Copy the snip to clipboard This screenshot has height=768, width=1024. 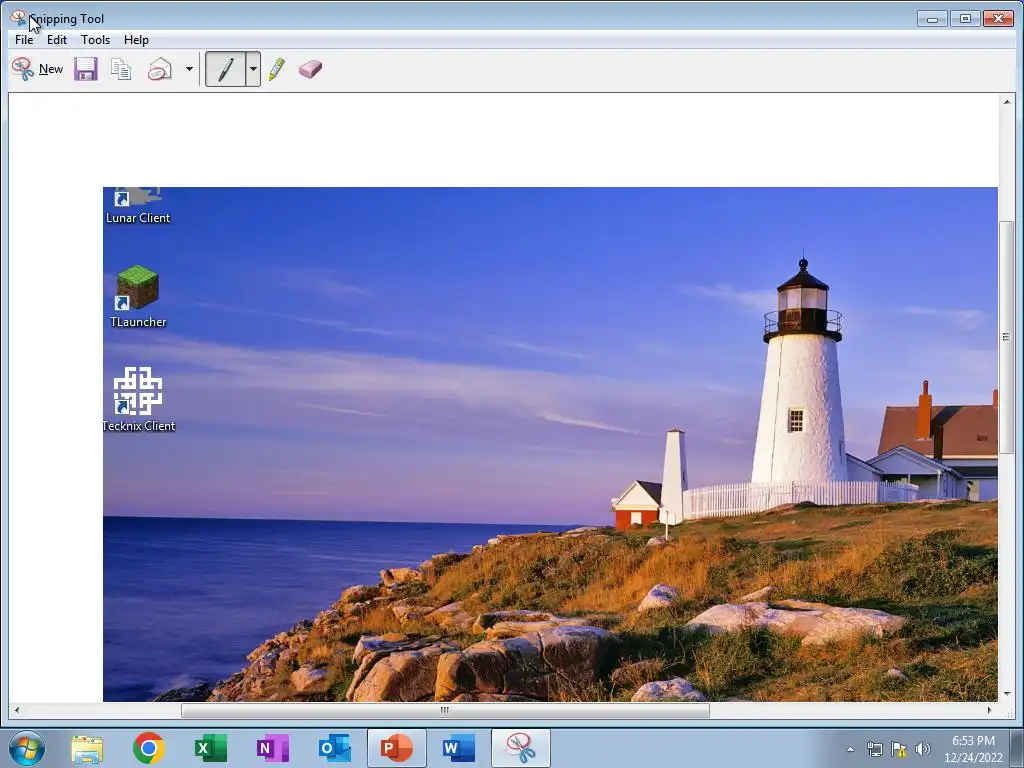point(121,69)
